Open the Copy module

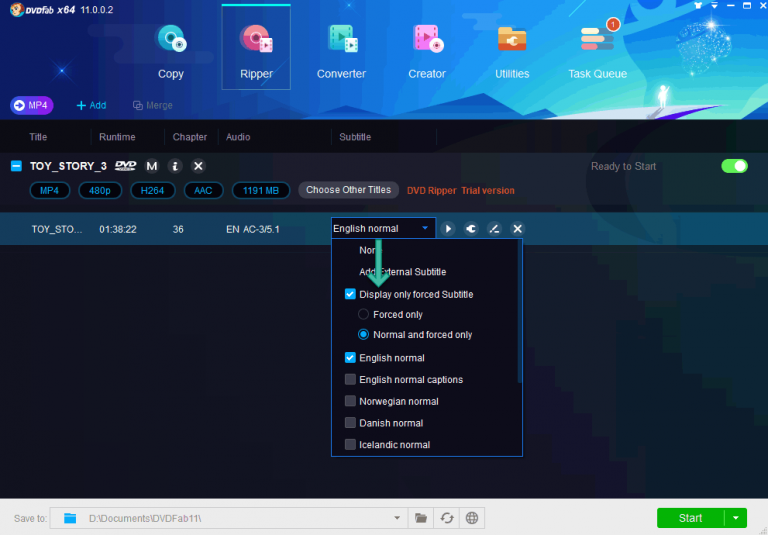[x=170, y=51]
